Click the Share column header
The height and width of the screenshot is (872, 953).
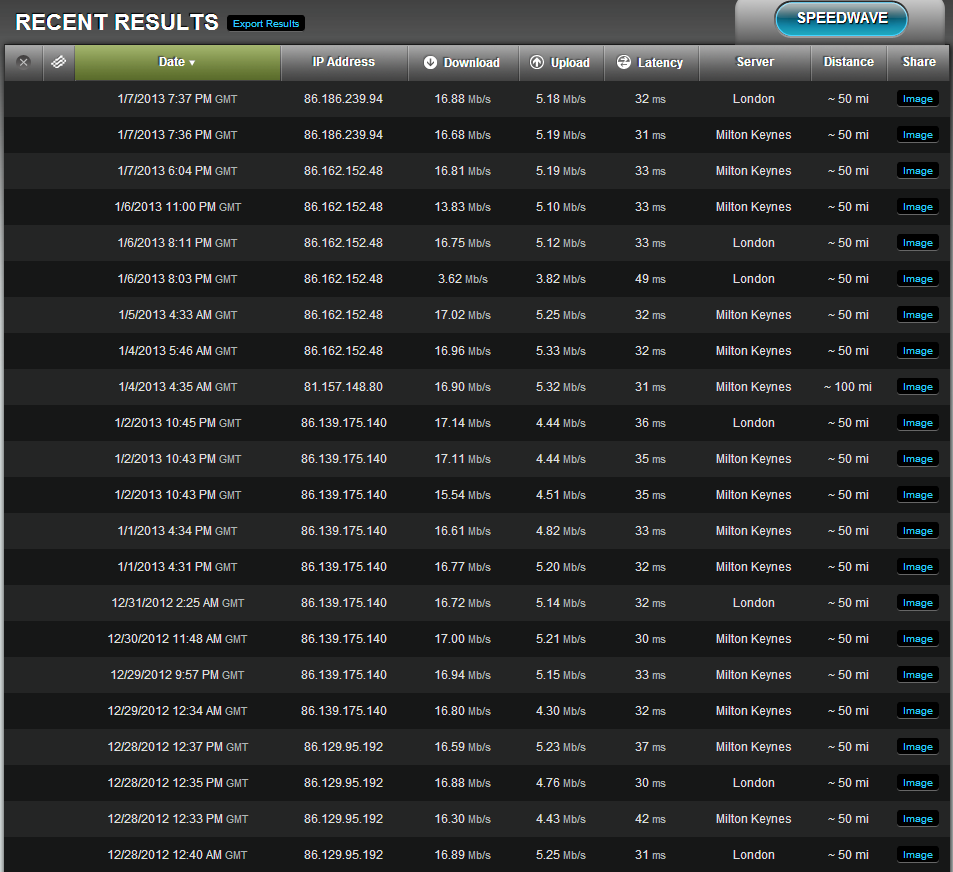point(918,62)
